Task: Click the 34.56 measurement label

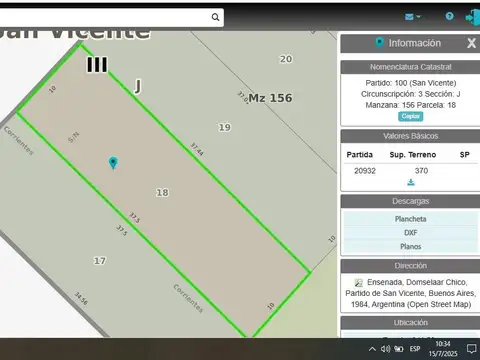Action: tap(81, 299)
